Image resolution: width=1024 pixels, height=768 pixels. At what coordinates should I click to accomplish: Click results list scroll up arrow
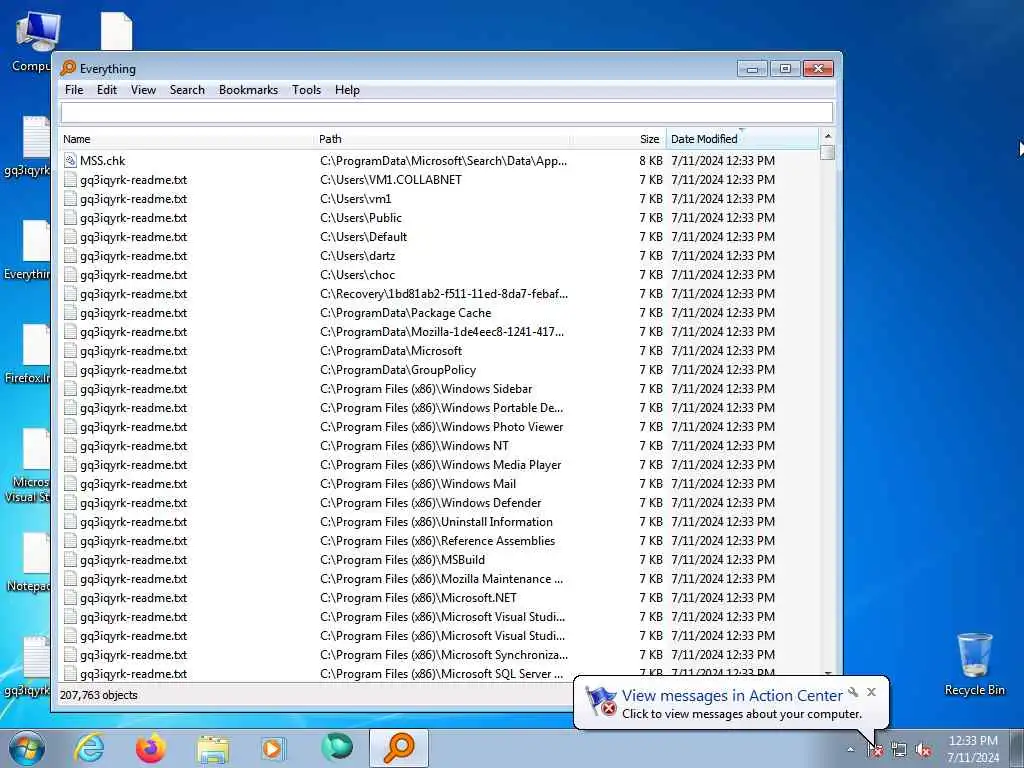(x=827, y=136)
